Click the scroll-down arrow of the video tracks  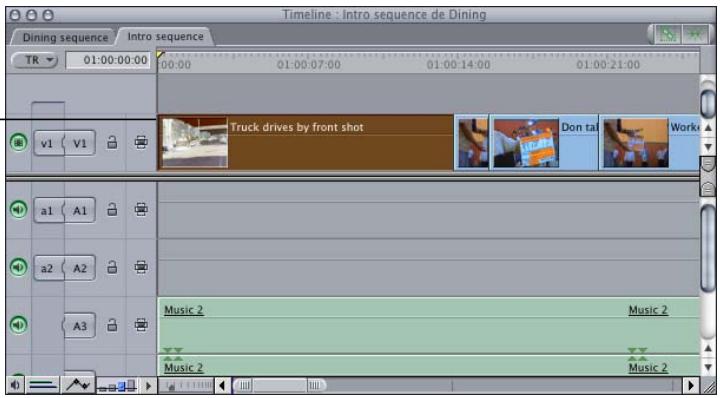(x=708, y=146)
